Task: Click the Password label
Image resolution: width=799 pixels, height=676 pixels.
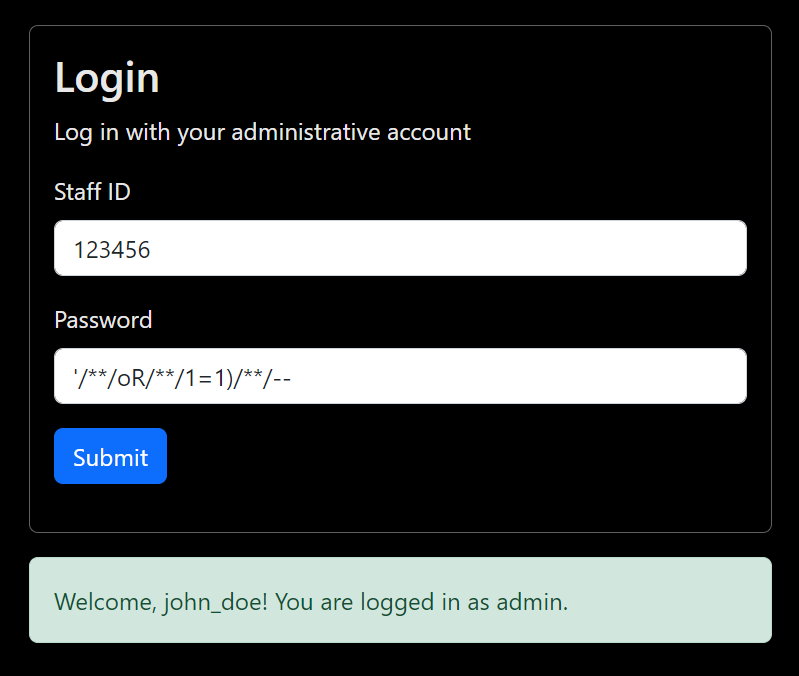Action: [103, 320]
